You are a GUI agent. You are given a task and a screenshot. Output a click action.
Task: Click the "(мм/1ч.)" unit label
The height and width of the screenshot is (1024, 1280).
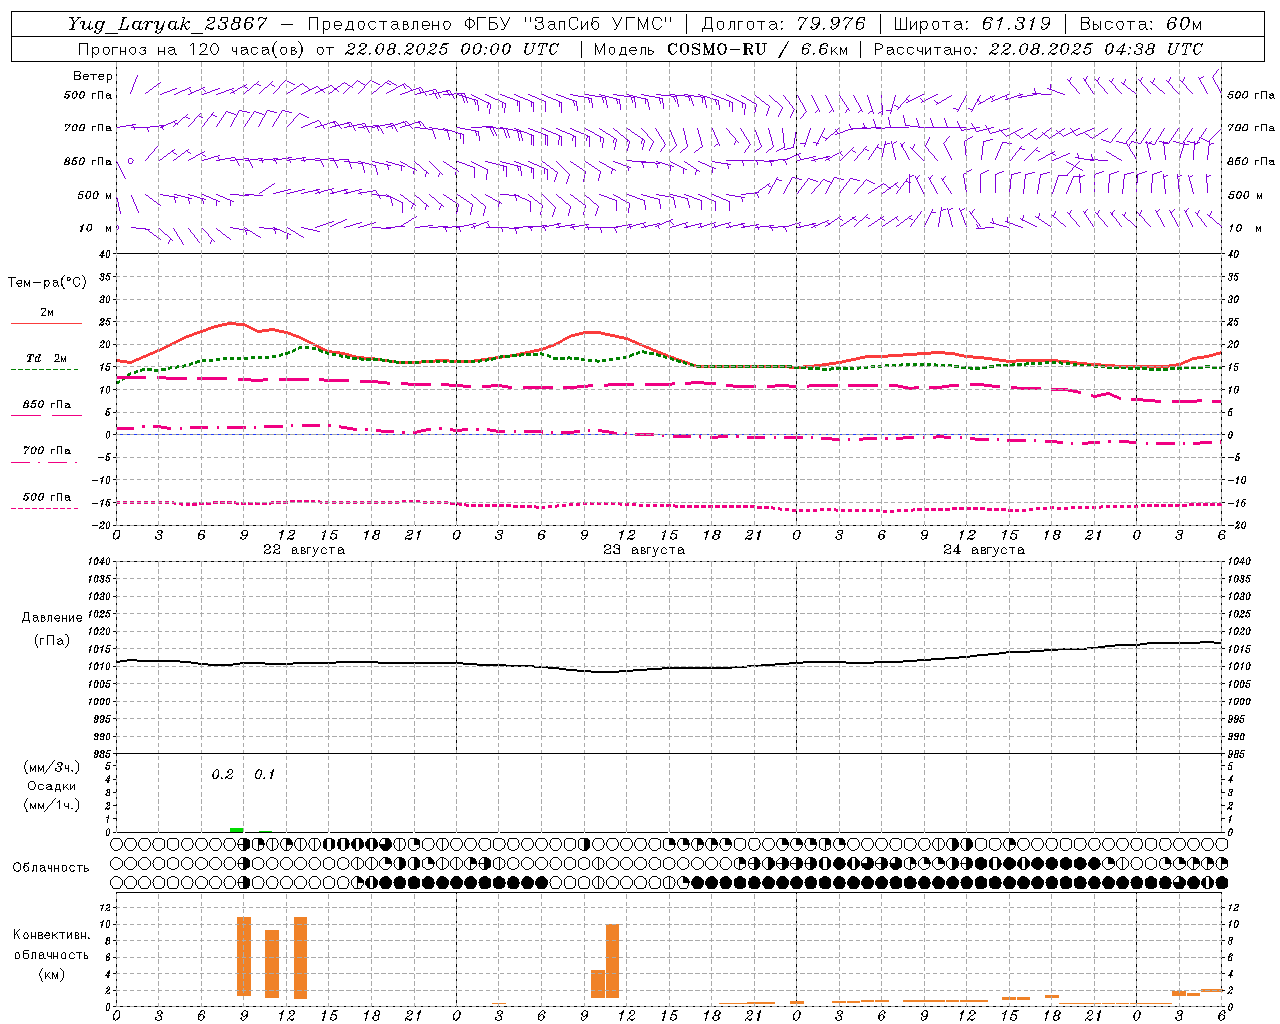point(51,805)
